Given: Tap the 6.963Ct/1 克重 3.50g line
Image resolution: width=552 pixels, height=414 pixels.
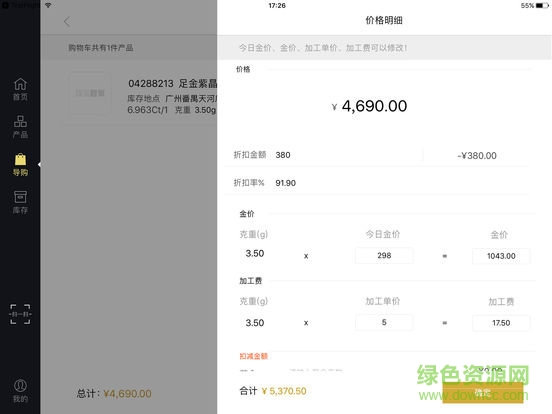Looking at the screenshot, I should tap(172, 110).
